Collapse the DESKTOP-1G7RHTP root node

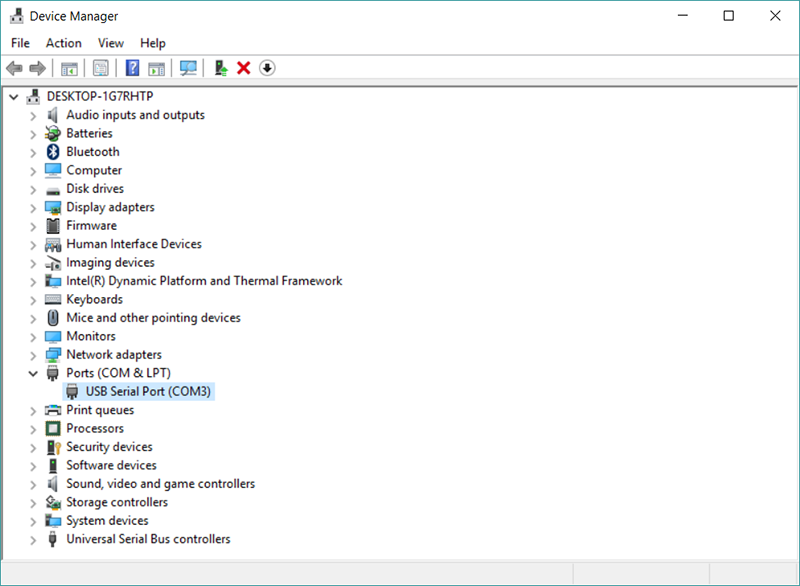click(x=14, y=97)
